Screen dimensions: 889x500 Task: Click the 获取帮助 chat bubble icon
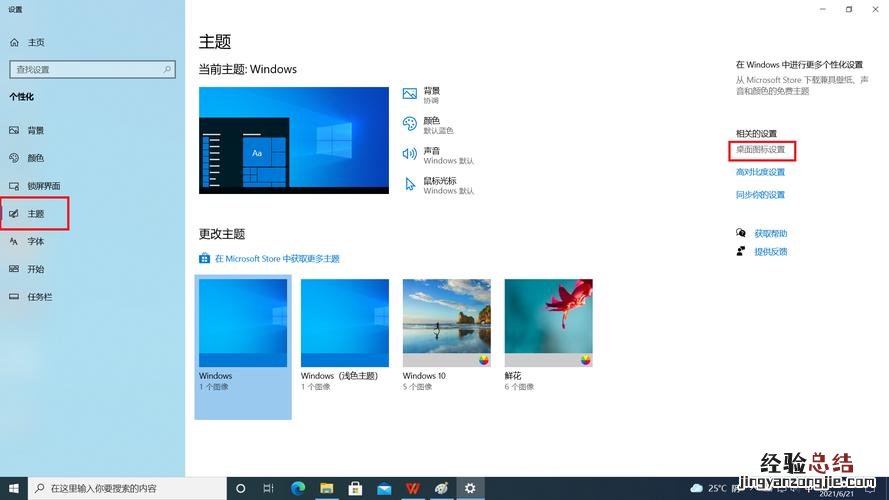point(740,233)
